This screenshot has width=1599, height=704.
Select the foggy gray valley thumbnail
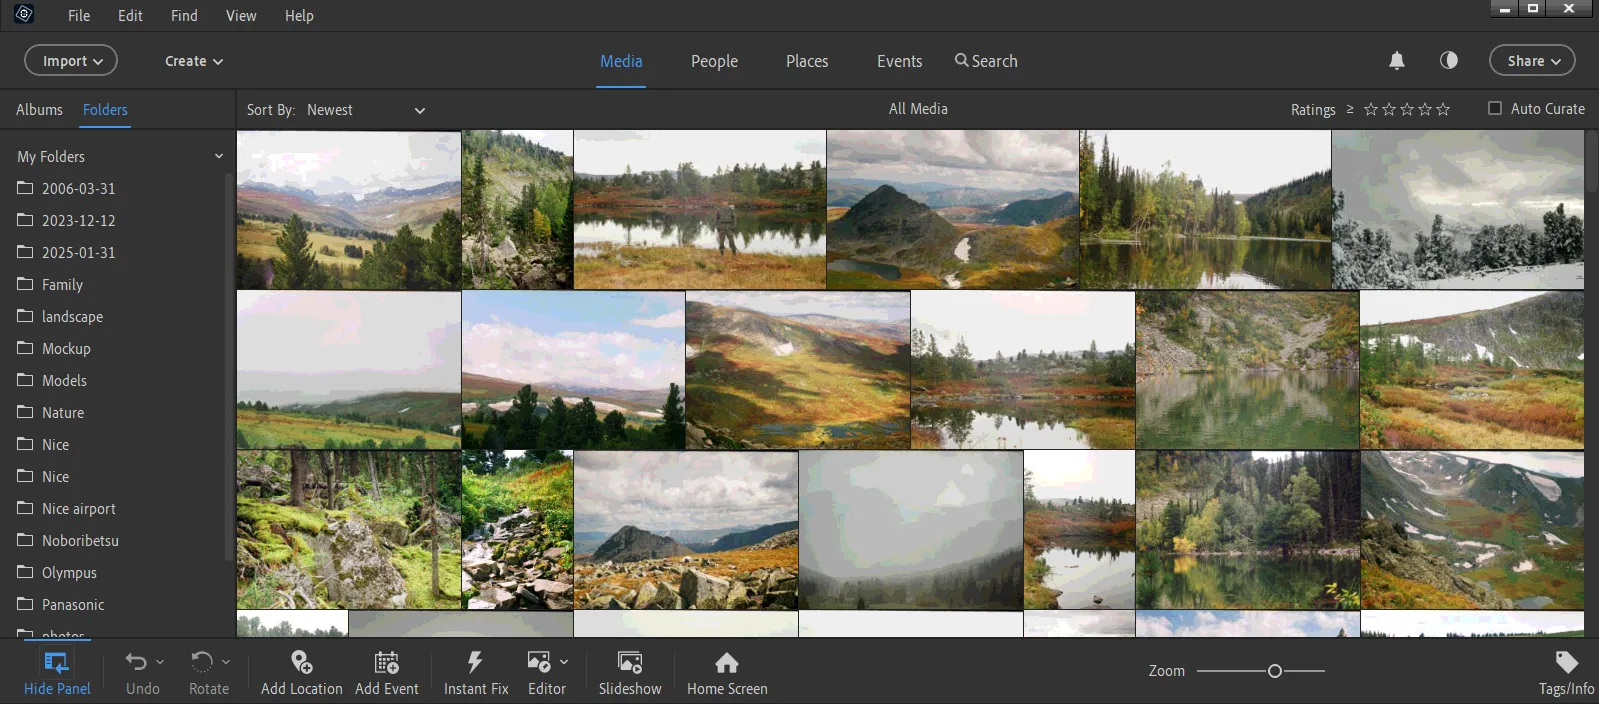(911, 530)
